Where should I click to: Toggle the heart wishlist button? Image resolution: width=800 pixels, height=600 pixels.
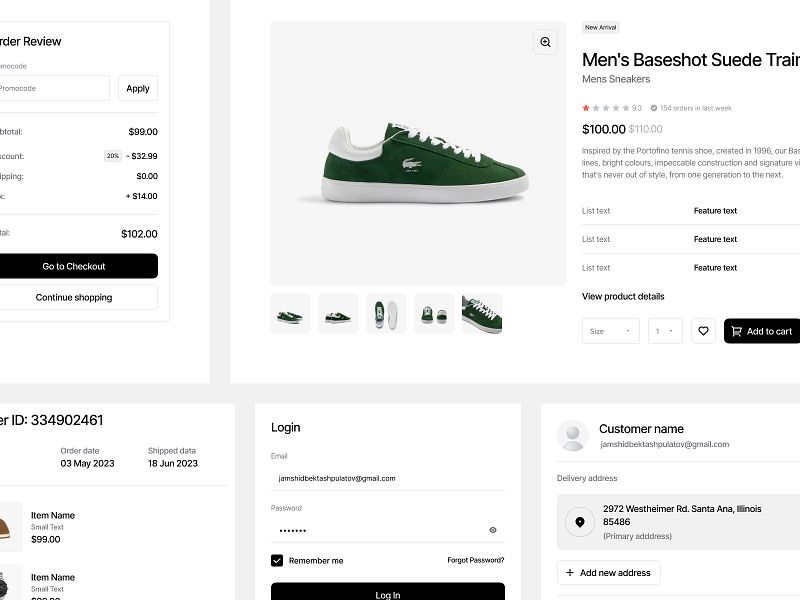click(703, 331)
